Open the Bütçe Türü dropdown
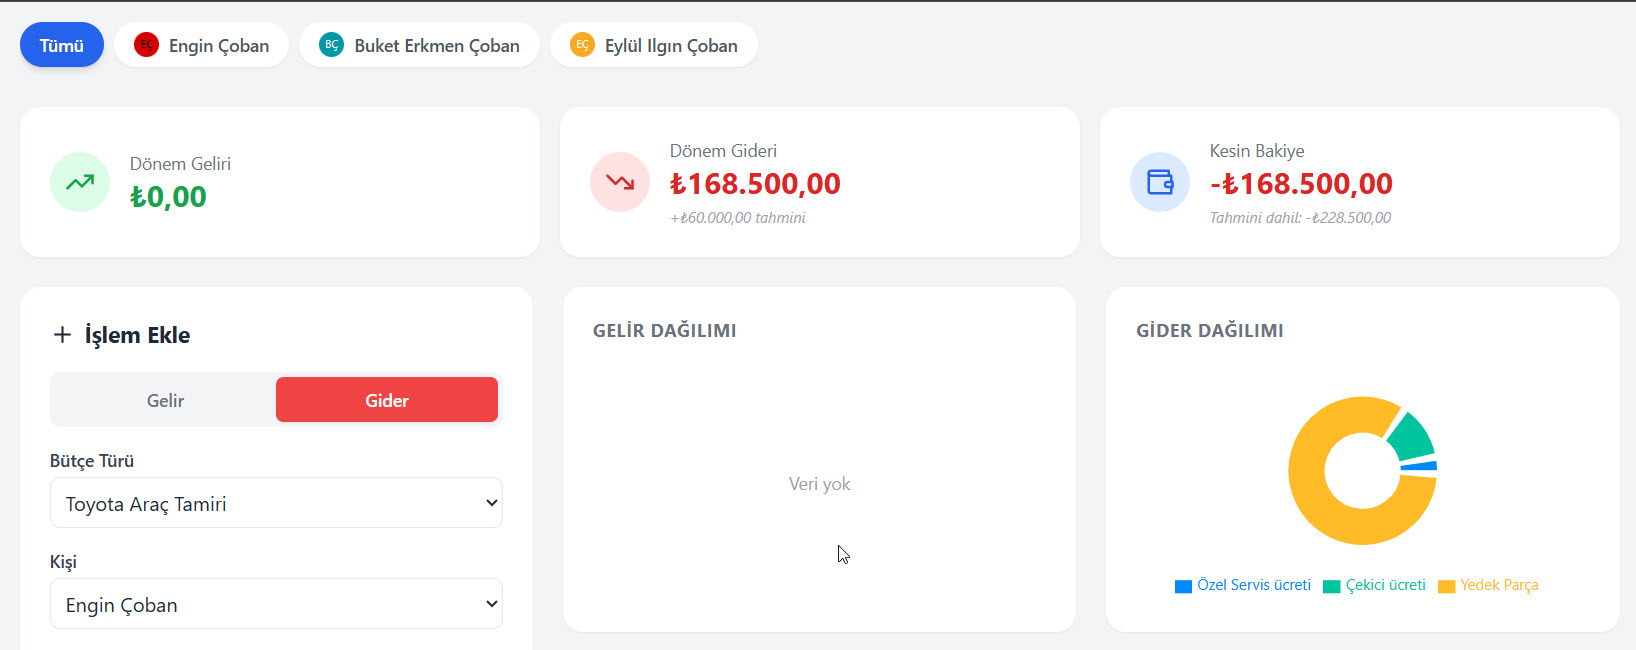This screenshot has height=650, width=1636. [x=276, y=503]
